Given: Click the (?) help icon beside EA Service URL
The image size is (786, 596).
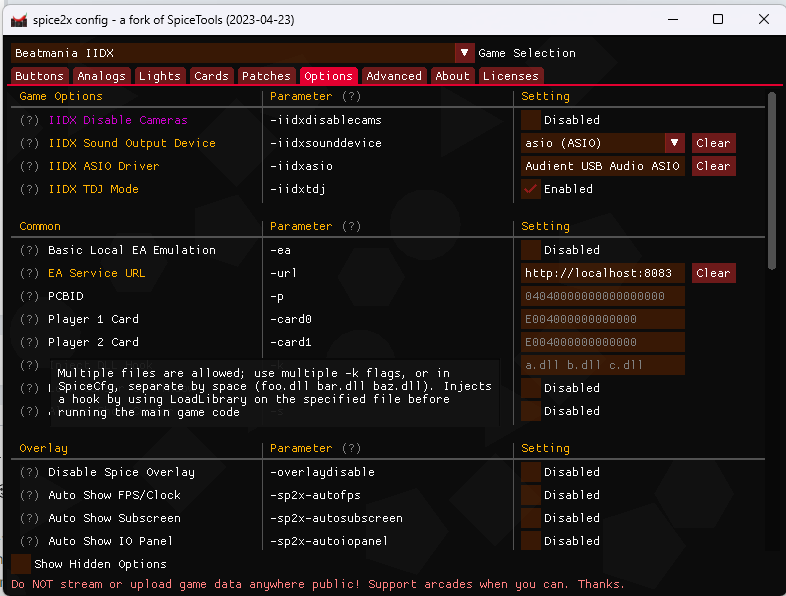Looking at the screenshot, I should tap(30, 273).
